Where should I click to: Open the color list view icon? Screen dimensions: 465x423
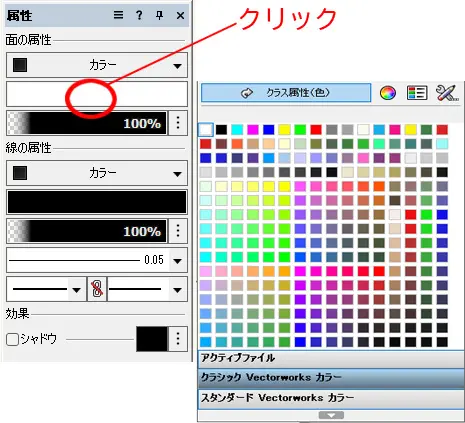pyautogui.click(x=417, y=93)
